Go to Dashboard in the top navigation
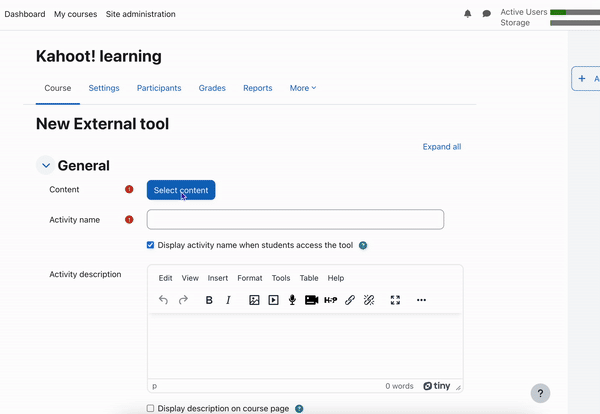Image resolution: width=600 pixels, height=414 pixels. coord(25,14)
